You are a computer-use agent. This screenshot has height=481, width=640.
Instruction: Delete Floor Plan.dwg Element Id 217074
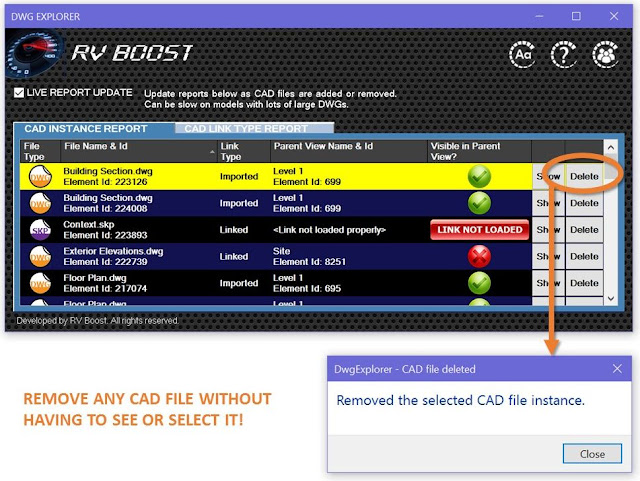point(584,283)
